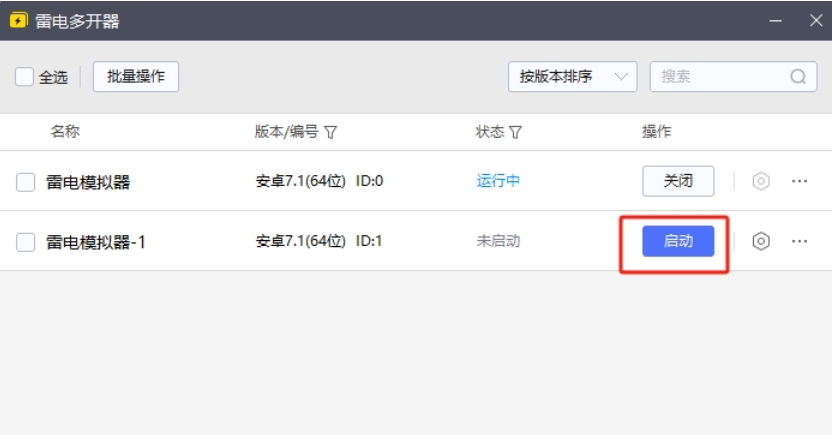Tick the checkbox for 雷电模拟器
Screen dimensions: 835x435
[x=26, y=182]
